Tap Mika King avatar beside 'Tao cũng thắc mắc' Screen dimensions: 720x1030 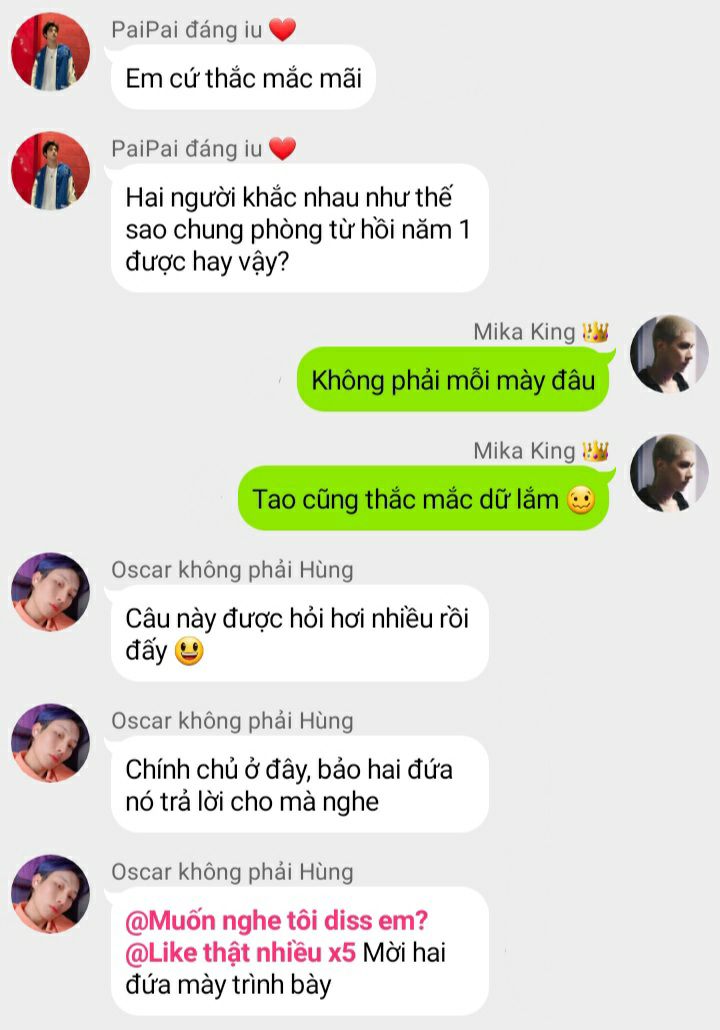click(x=669, y=473)
